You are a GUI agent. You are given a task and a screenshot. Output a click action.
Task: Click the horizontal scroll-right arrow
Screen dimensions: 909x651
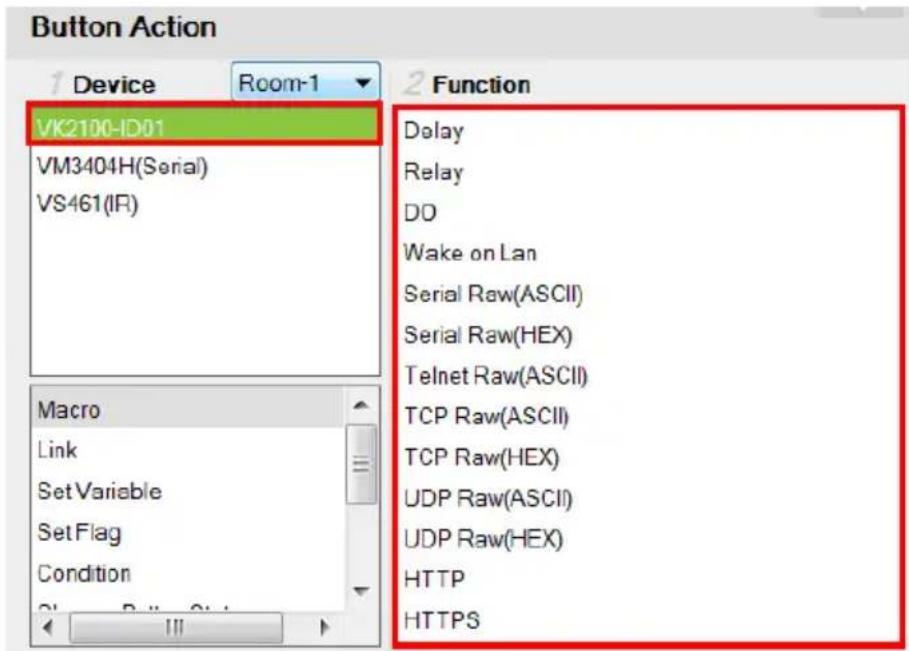click(325, 627)
